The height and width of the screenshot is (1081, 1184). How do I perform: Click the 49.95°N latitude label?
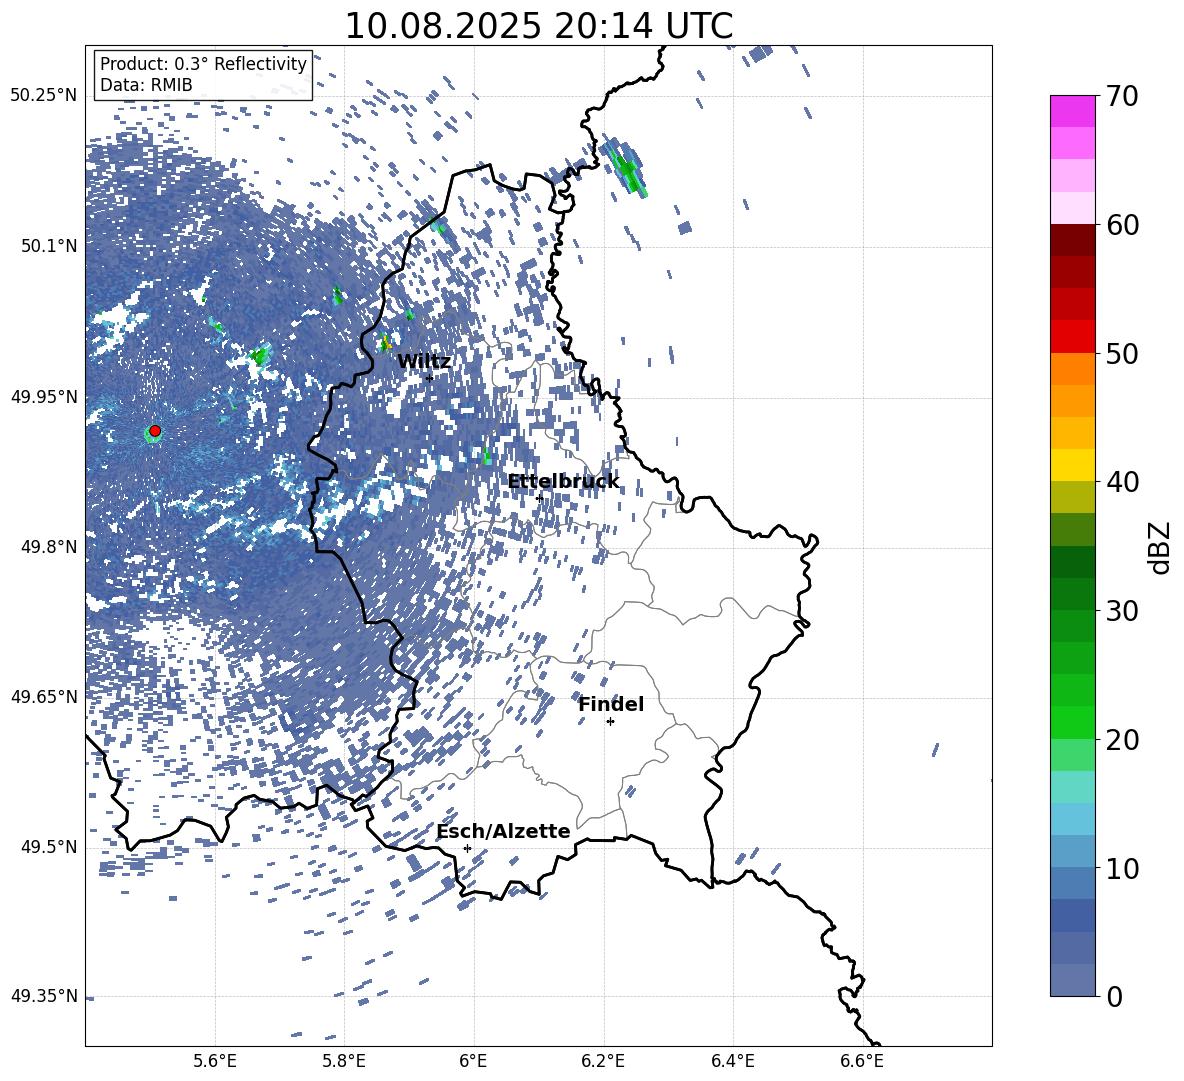44,396
